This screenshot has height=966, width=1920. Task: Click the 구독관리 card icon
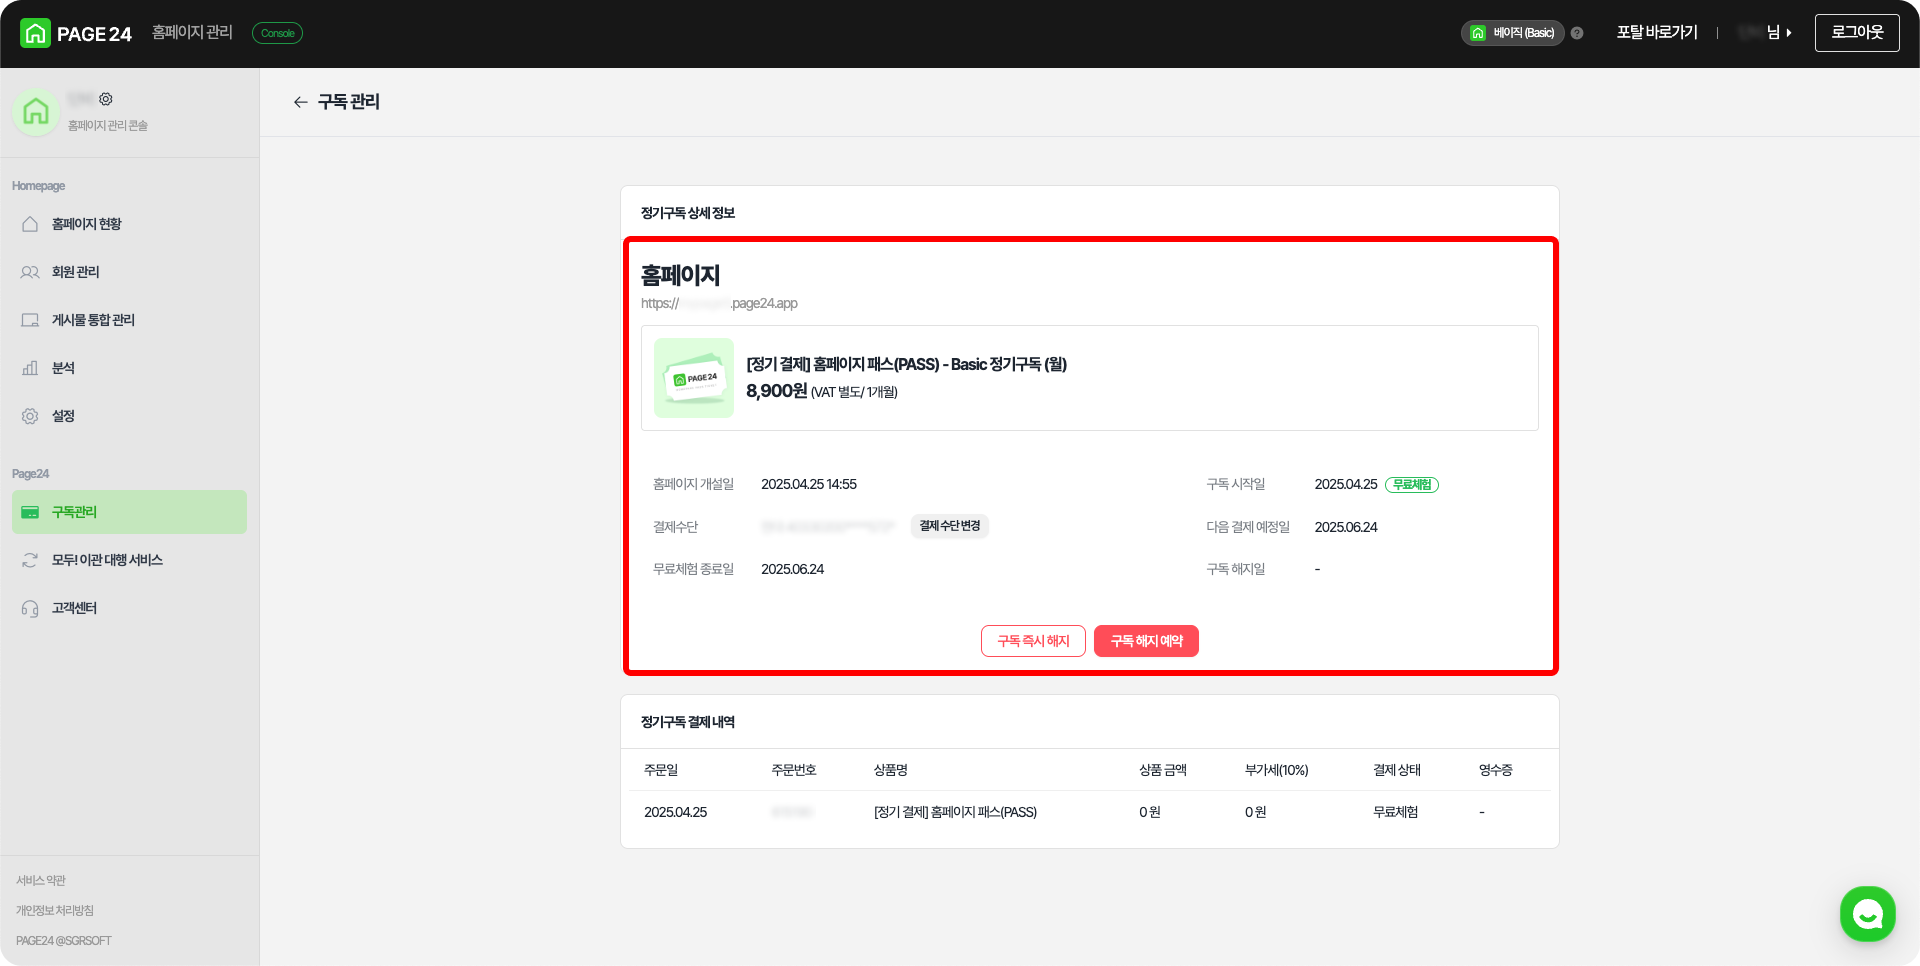tap(30, 512)
